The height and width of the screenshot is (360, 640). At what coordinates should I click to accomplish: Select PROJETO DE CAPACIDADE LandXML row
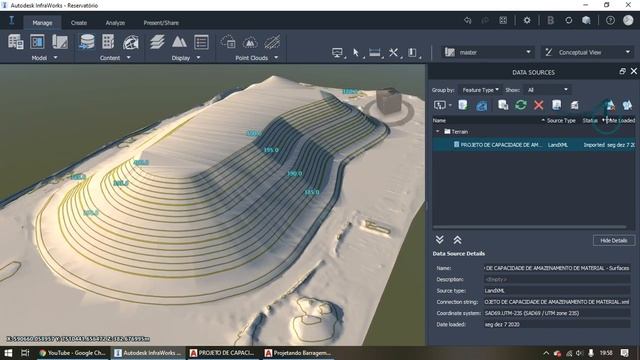pos(534,144)
